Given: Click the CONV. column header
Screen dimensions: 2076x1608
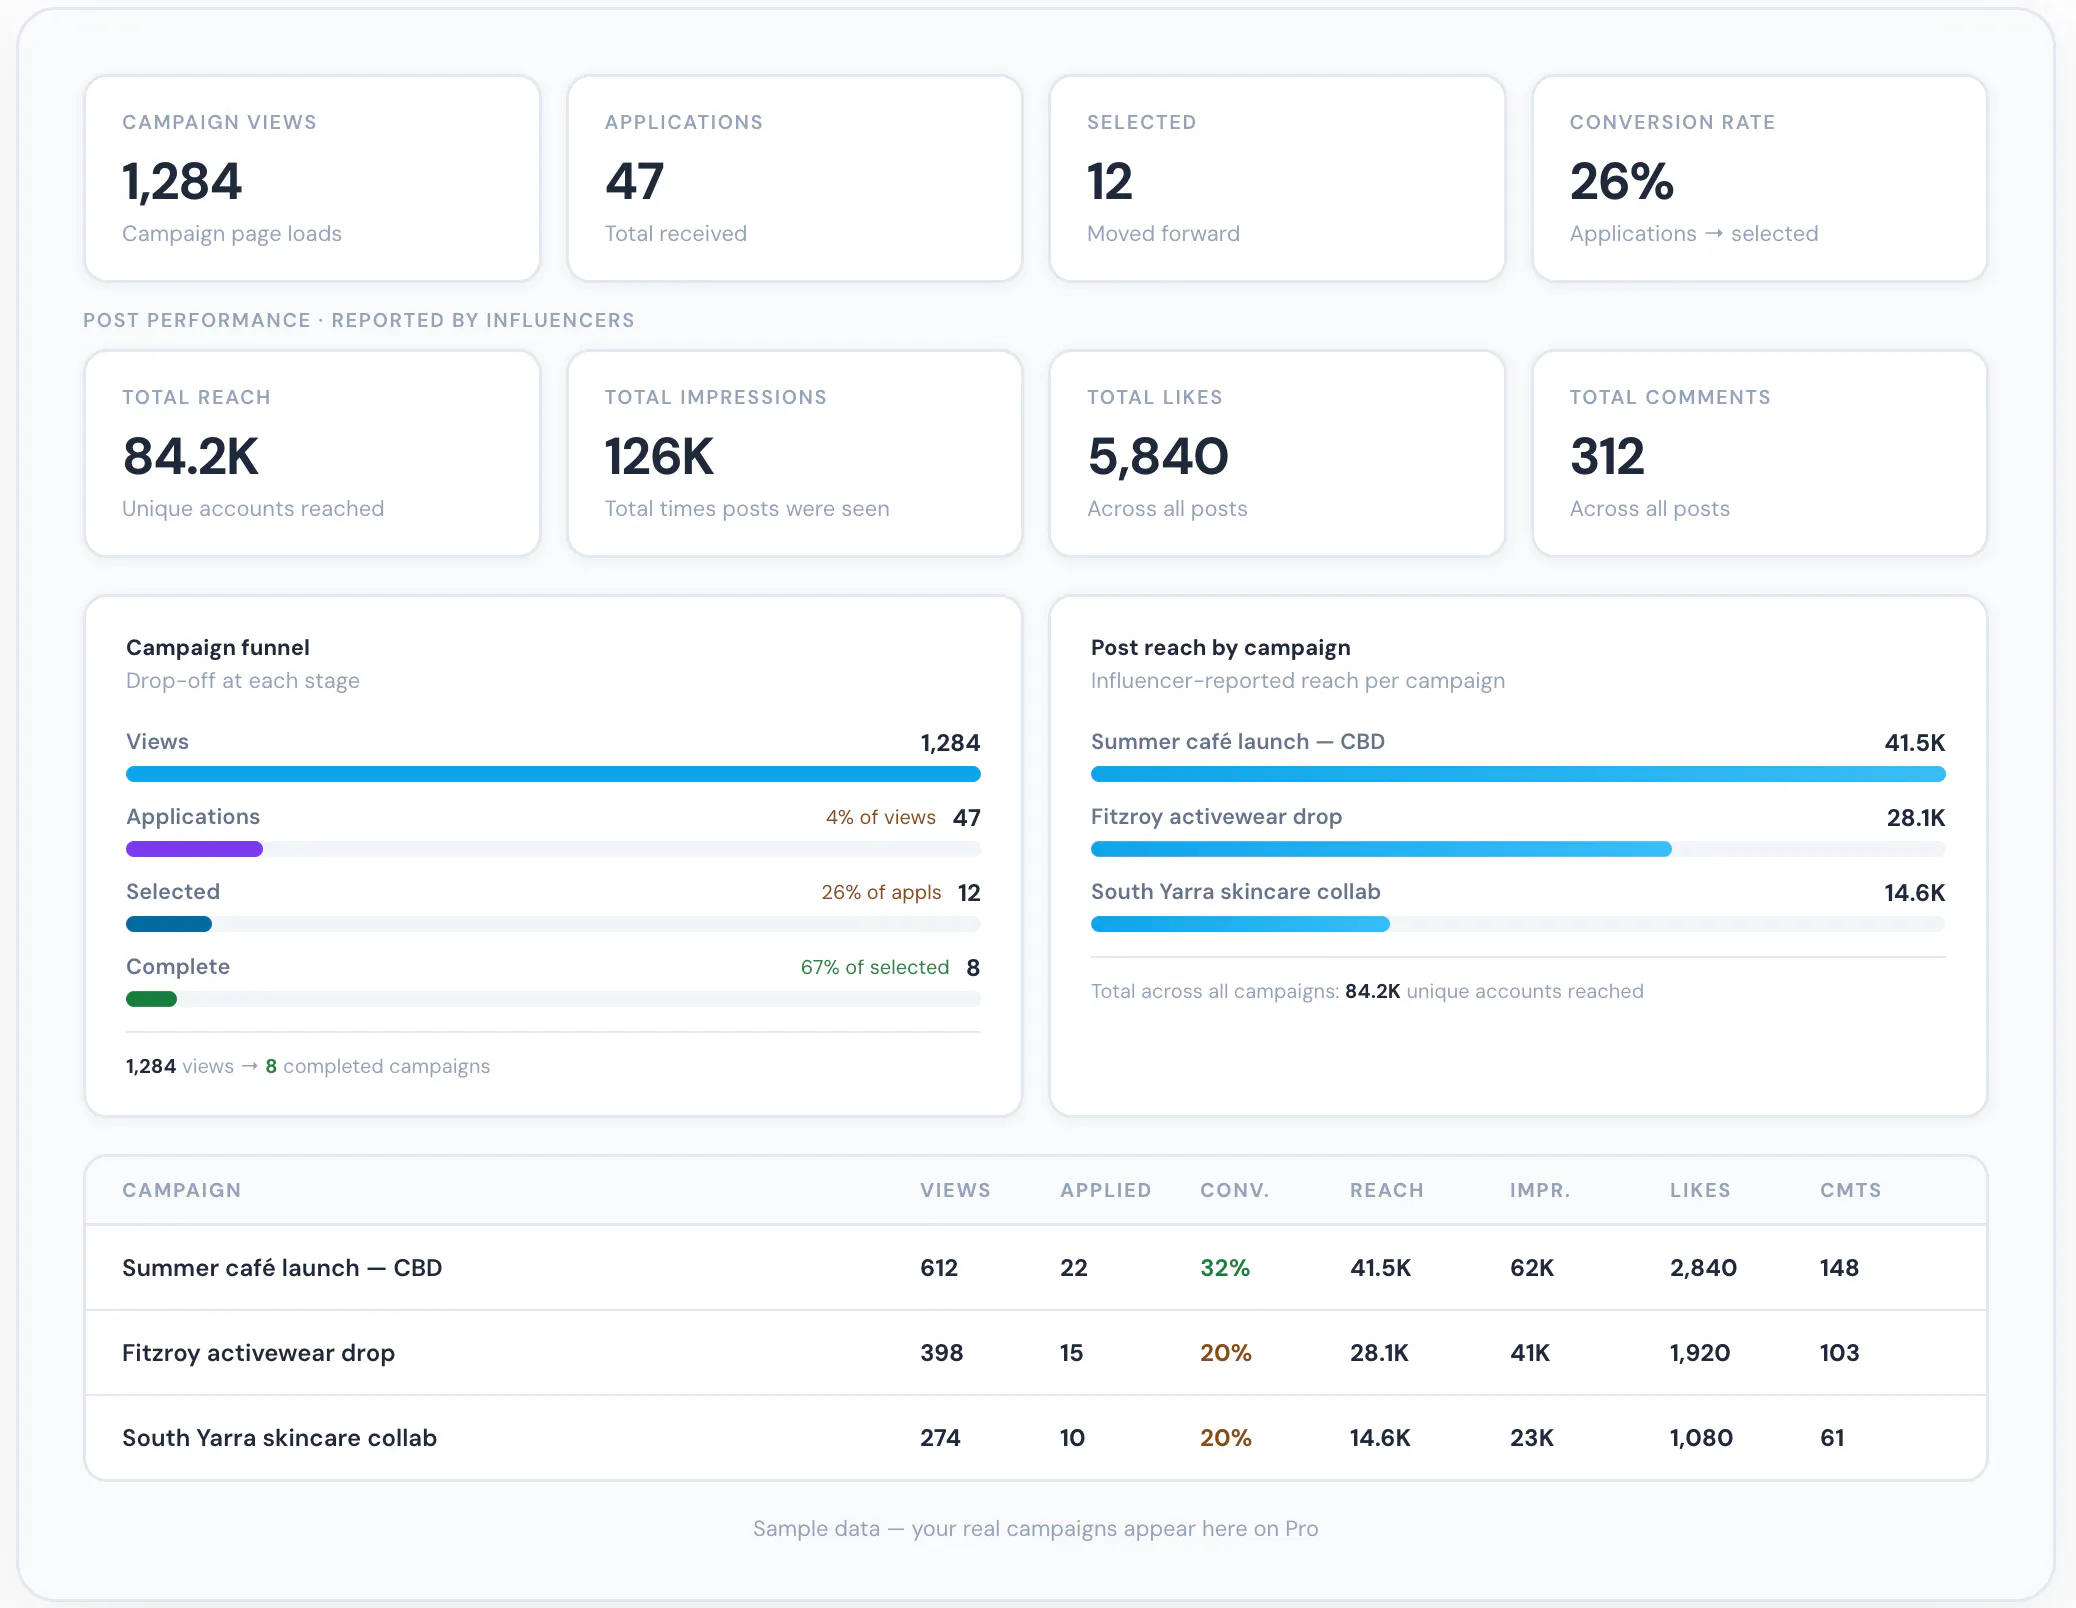Looking at the screenshot, I should click(1234, 1190).
